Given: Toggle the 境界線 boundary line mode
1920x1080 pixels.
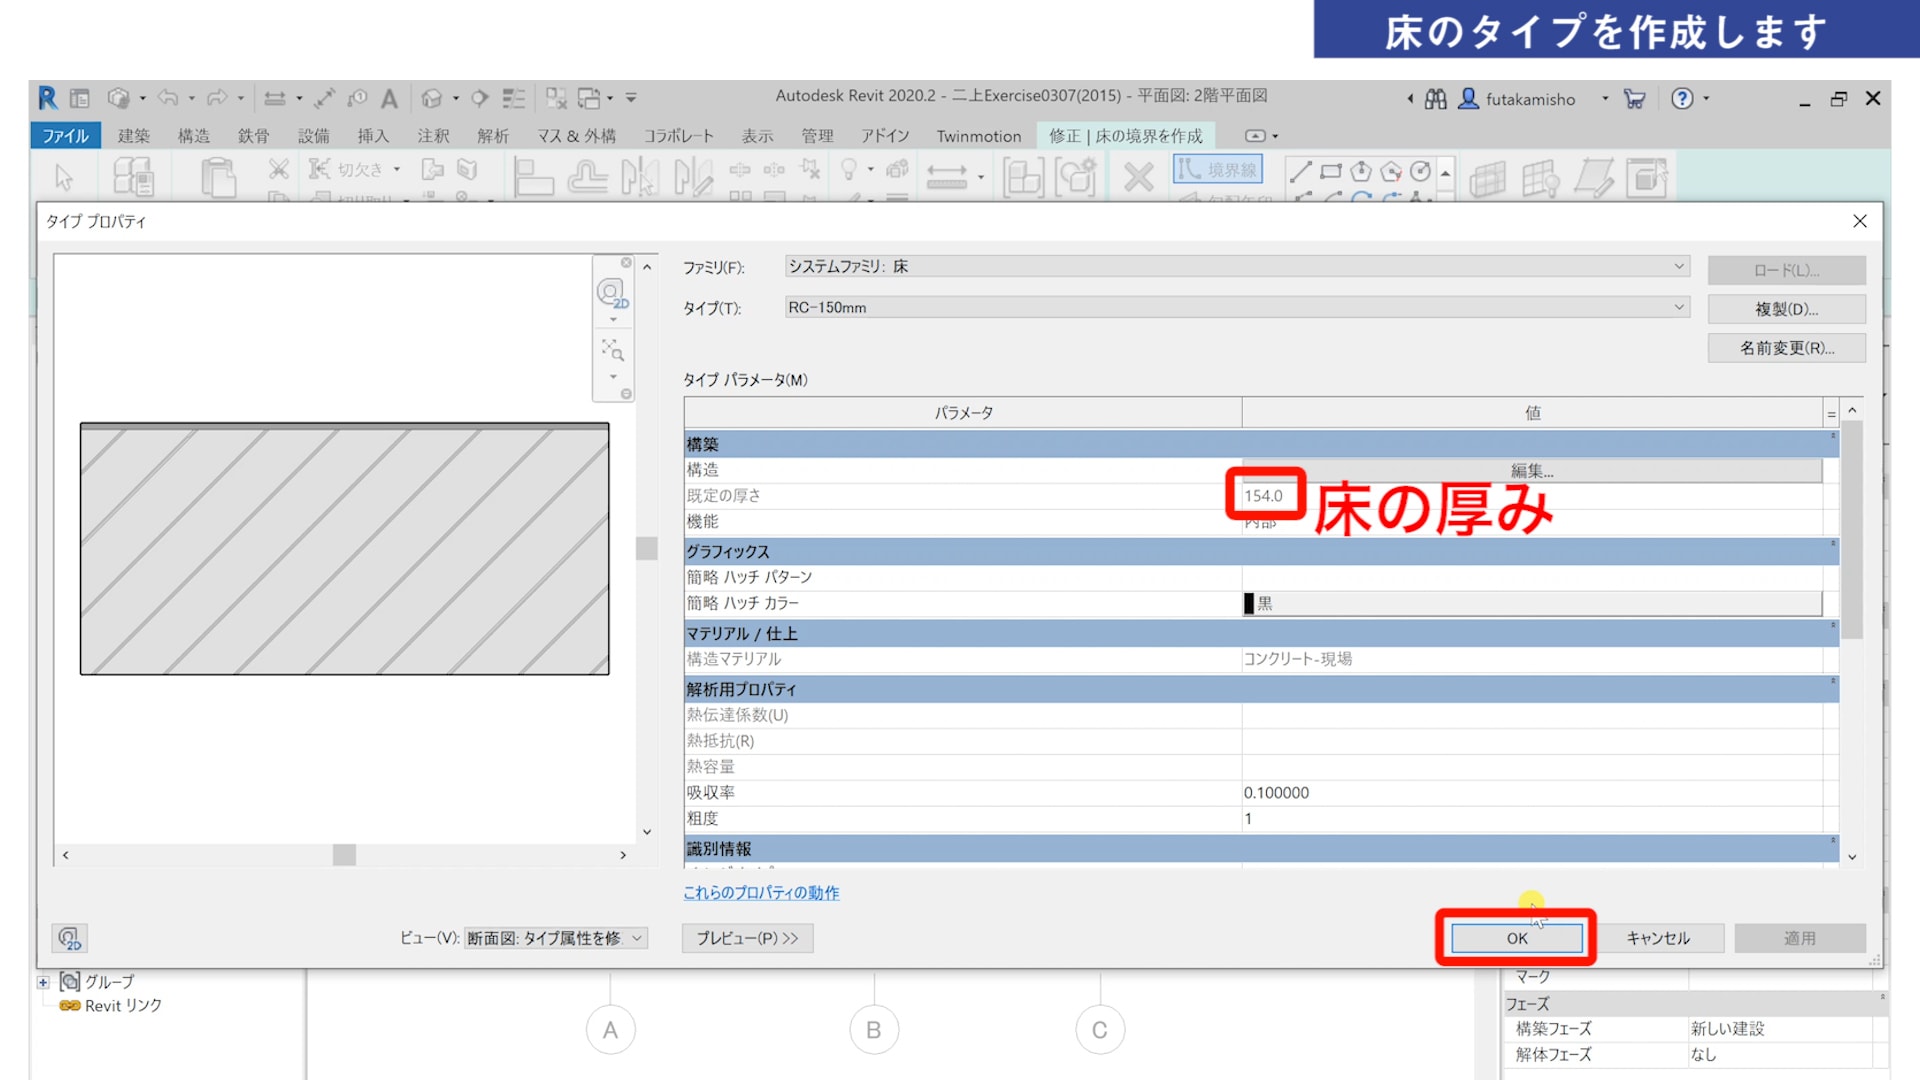Looking at the screenshot, I should pyautogui.click(x=1218, y=170).
